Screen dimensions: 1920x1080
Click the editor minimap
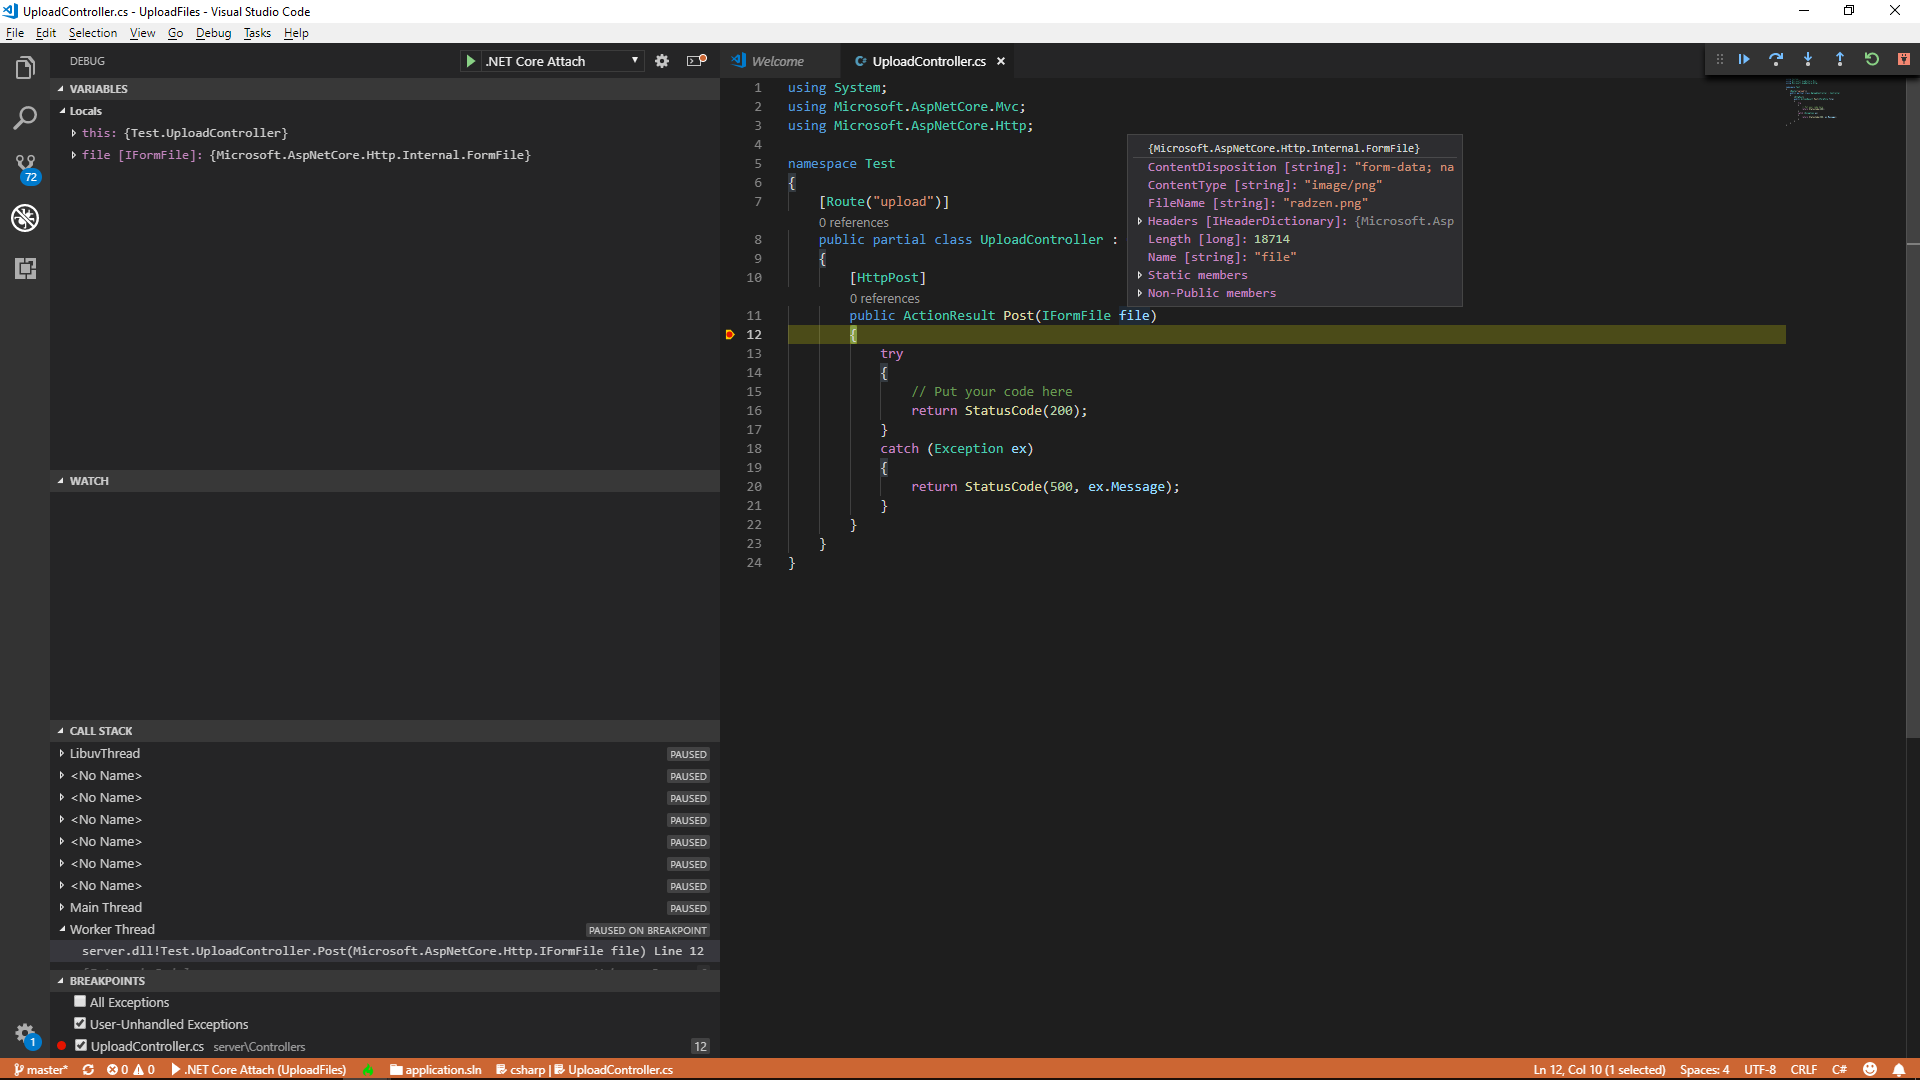point(1813,102)
